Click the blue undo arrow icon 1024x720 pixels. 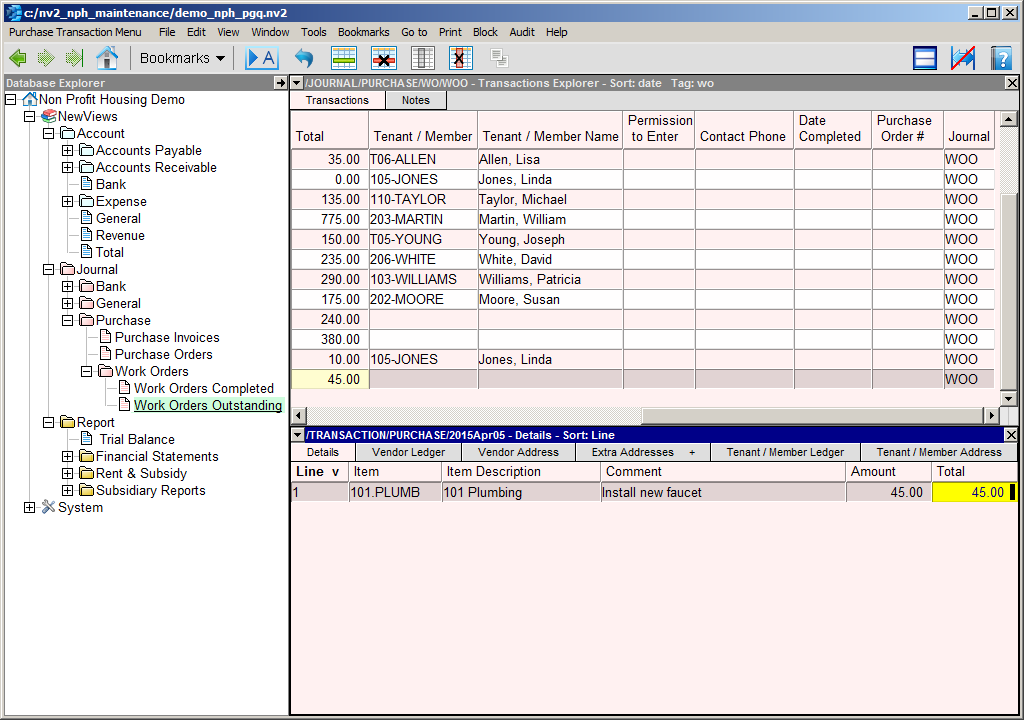pyautogui.click(x=304, y=58)
